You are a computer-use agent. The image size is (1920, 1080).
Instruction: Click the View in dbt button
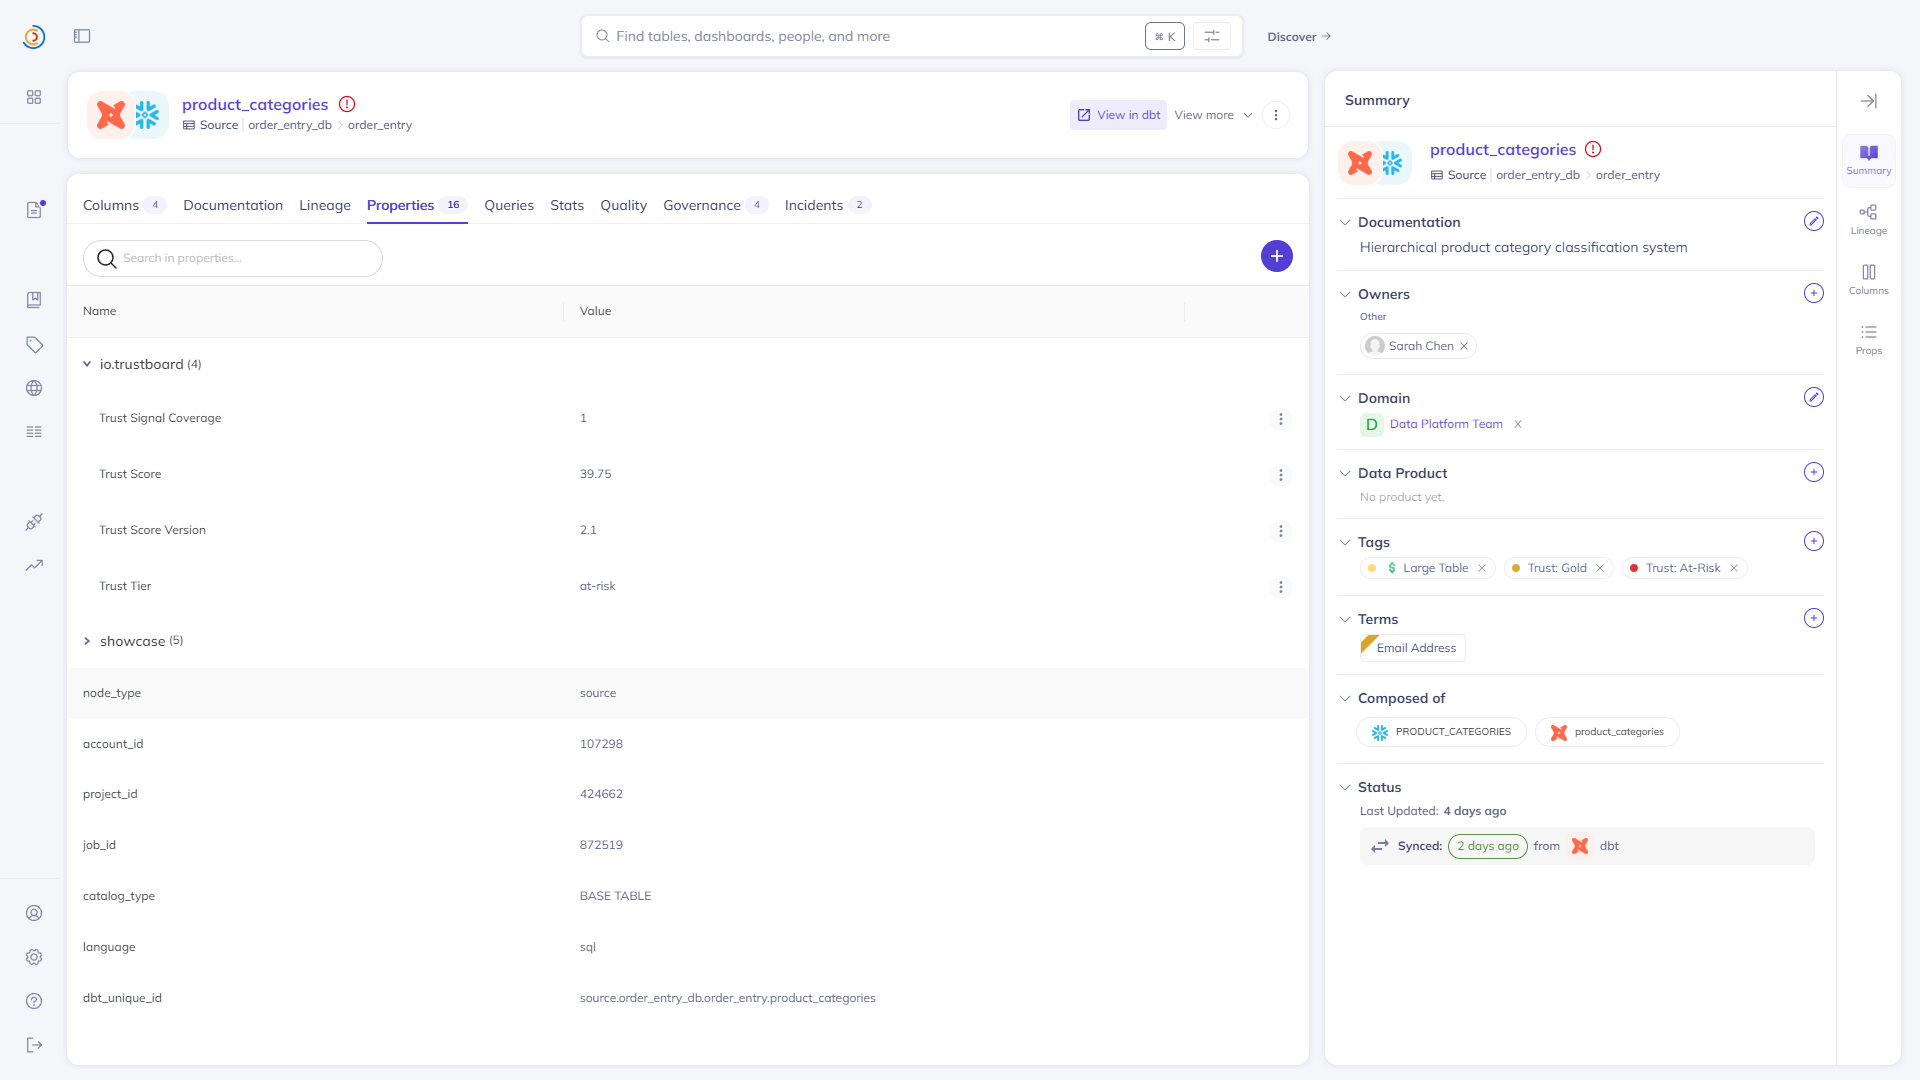click(1118, 115)
